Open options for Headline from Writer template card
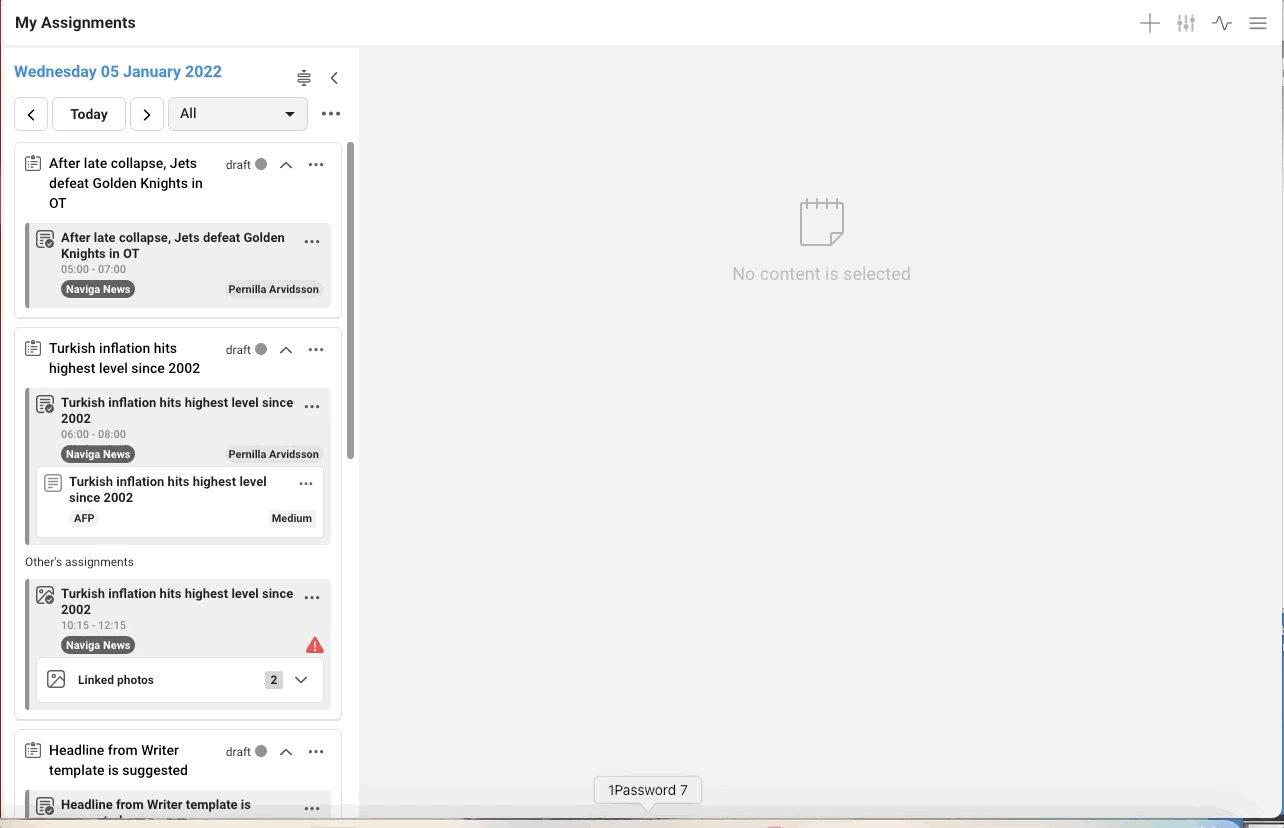The image size is (1284, 828). 316,752
